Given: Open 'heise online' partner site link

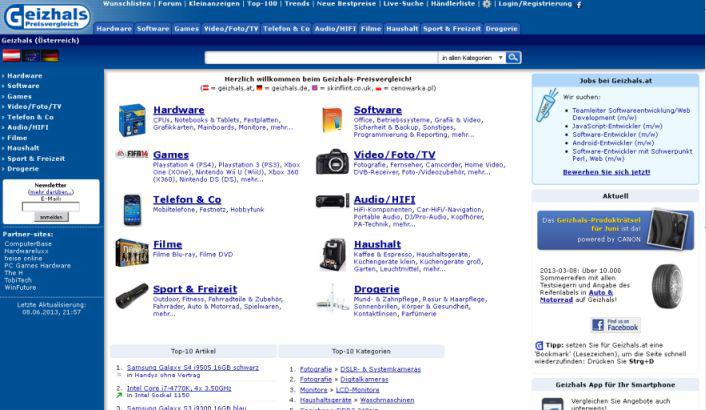Looking at the screenshot, I should [23, 258].
